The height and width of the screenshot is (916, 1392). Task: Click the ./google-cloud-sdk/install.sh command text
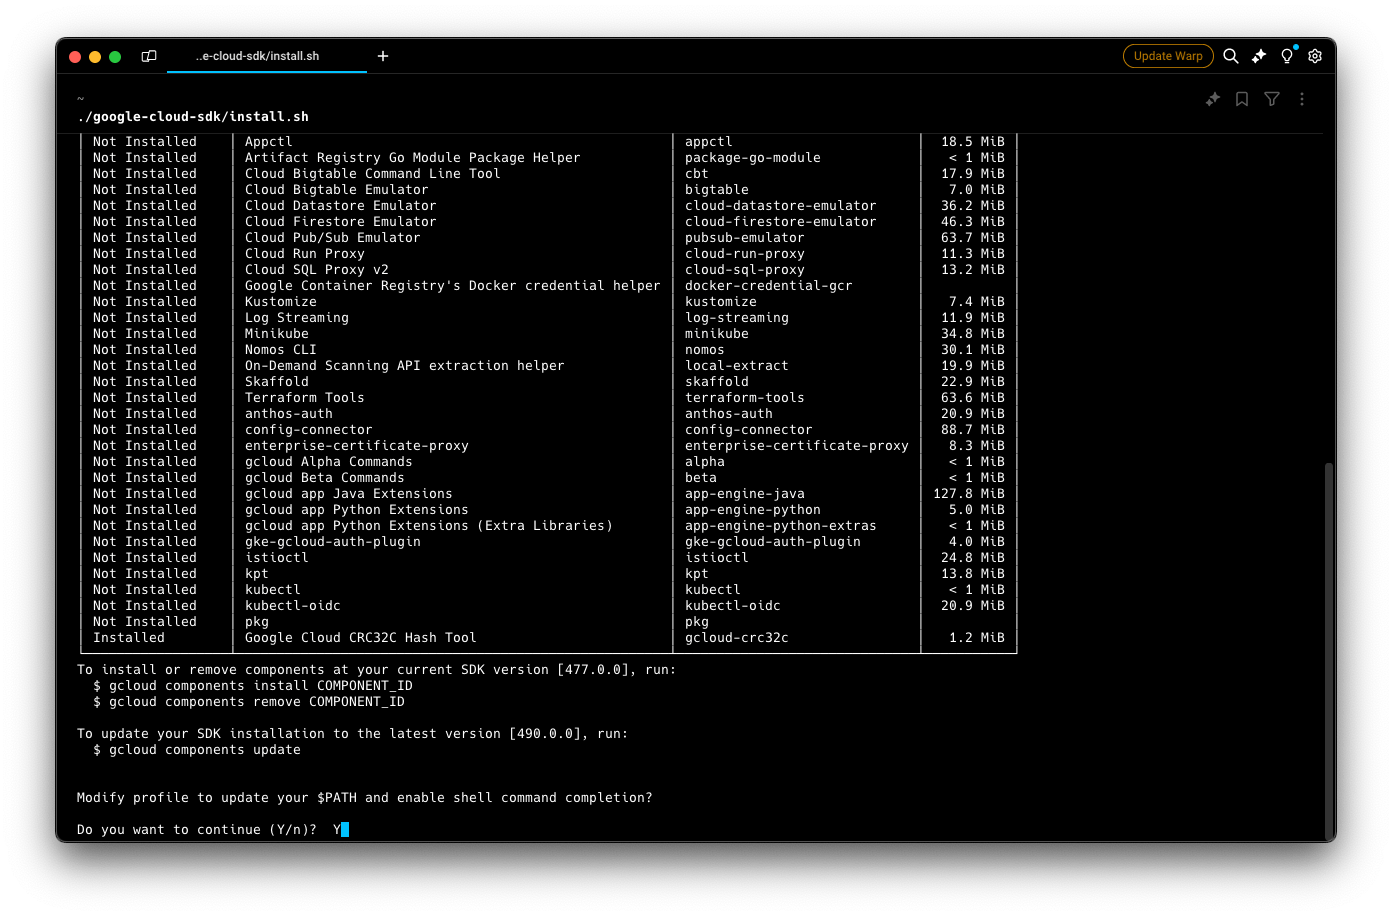click(x=193, y=117)
